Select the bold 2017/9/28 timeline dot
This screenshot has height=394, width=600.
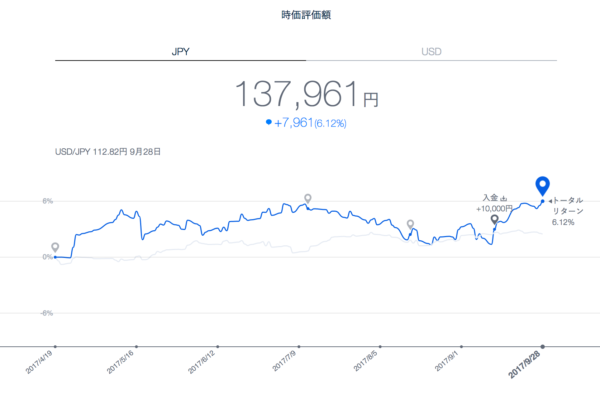(542, 347)
